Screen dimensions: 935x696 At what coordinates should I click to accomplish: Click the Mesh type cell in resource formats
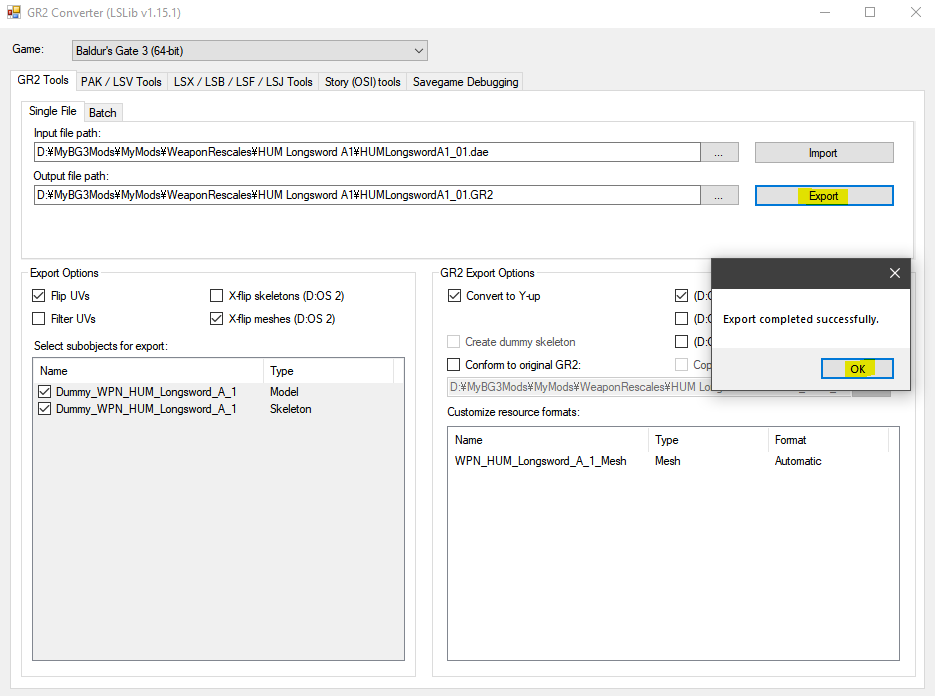[x=667, y=461]
